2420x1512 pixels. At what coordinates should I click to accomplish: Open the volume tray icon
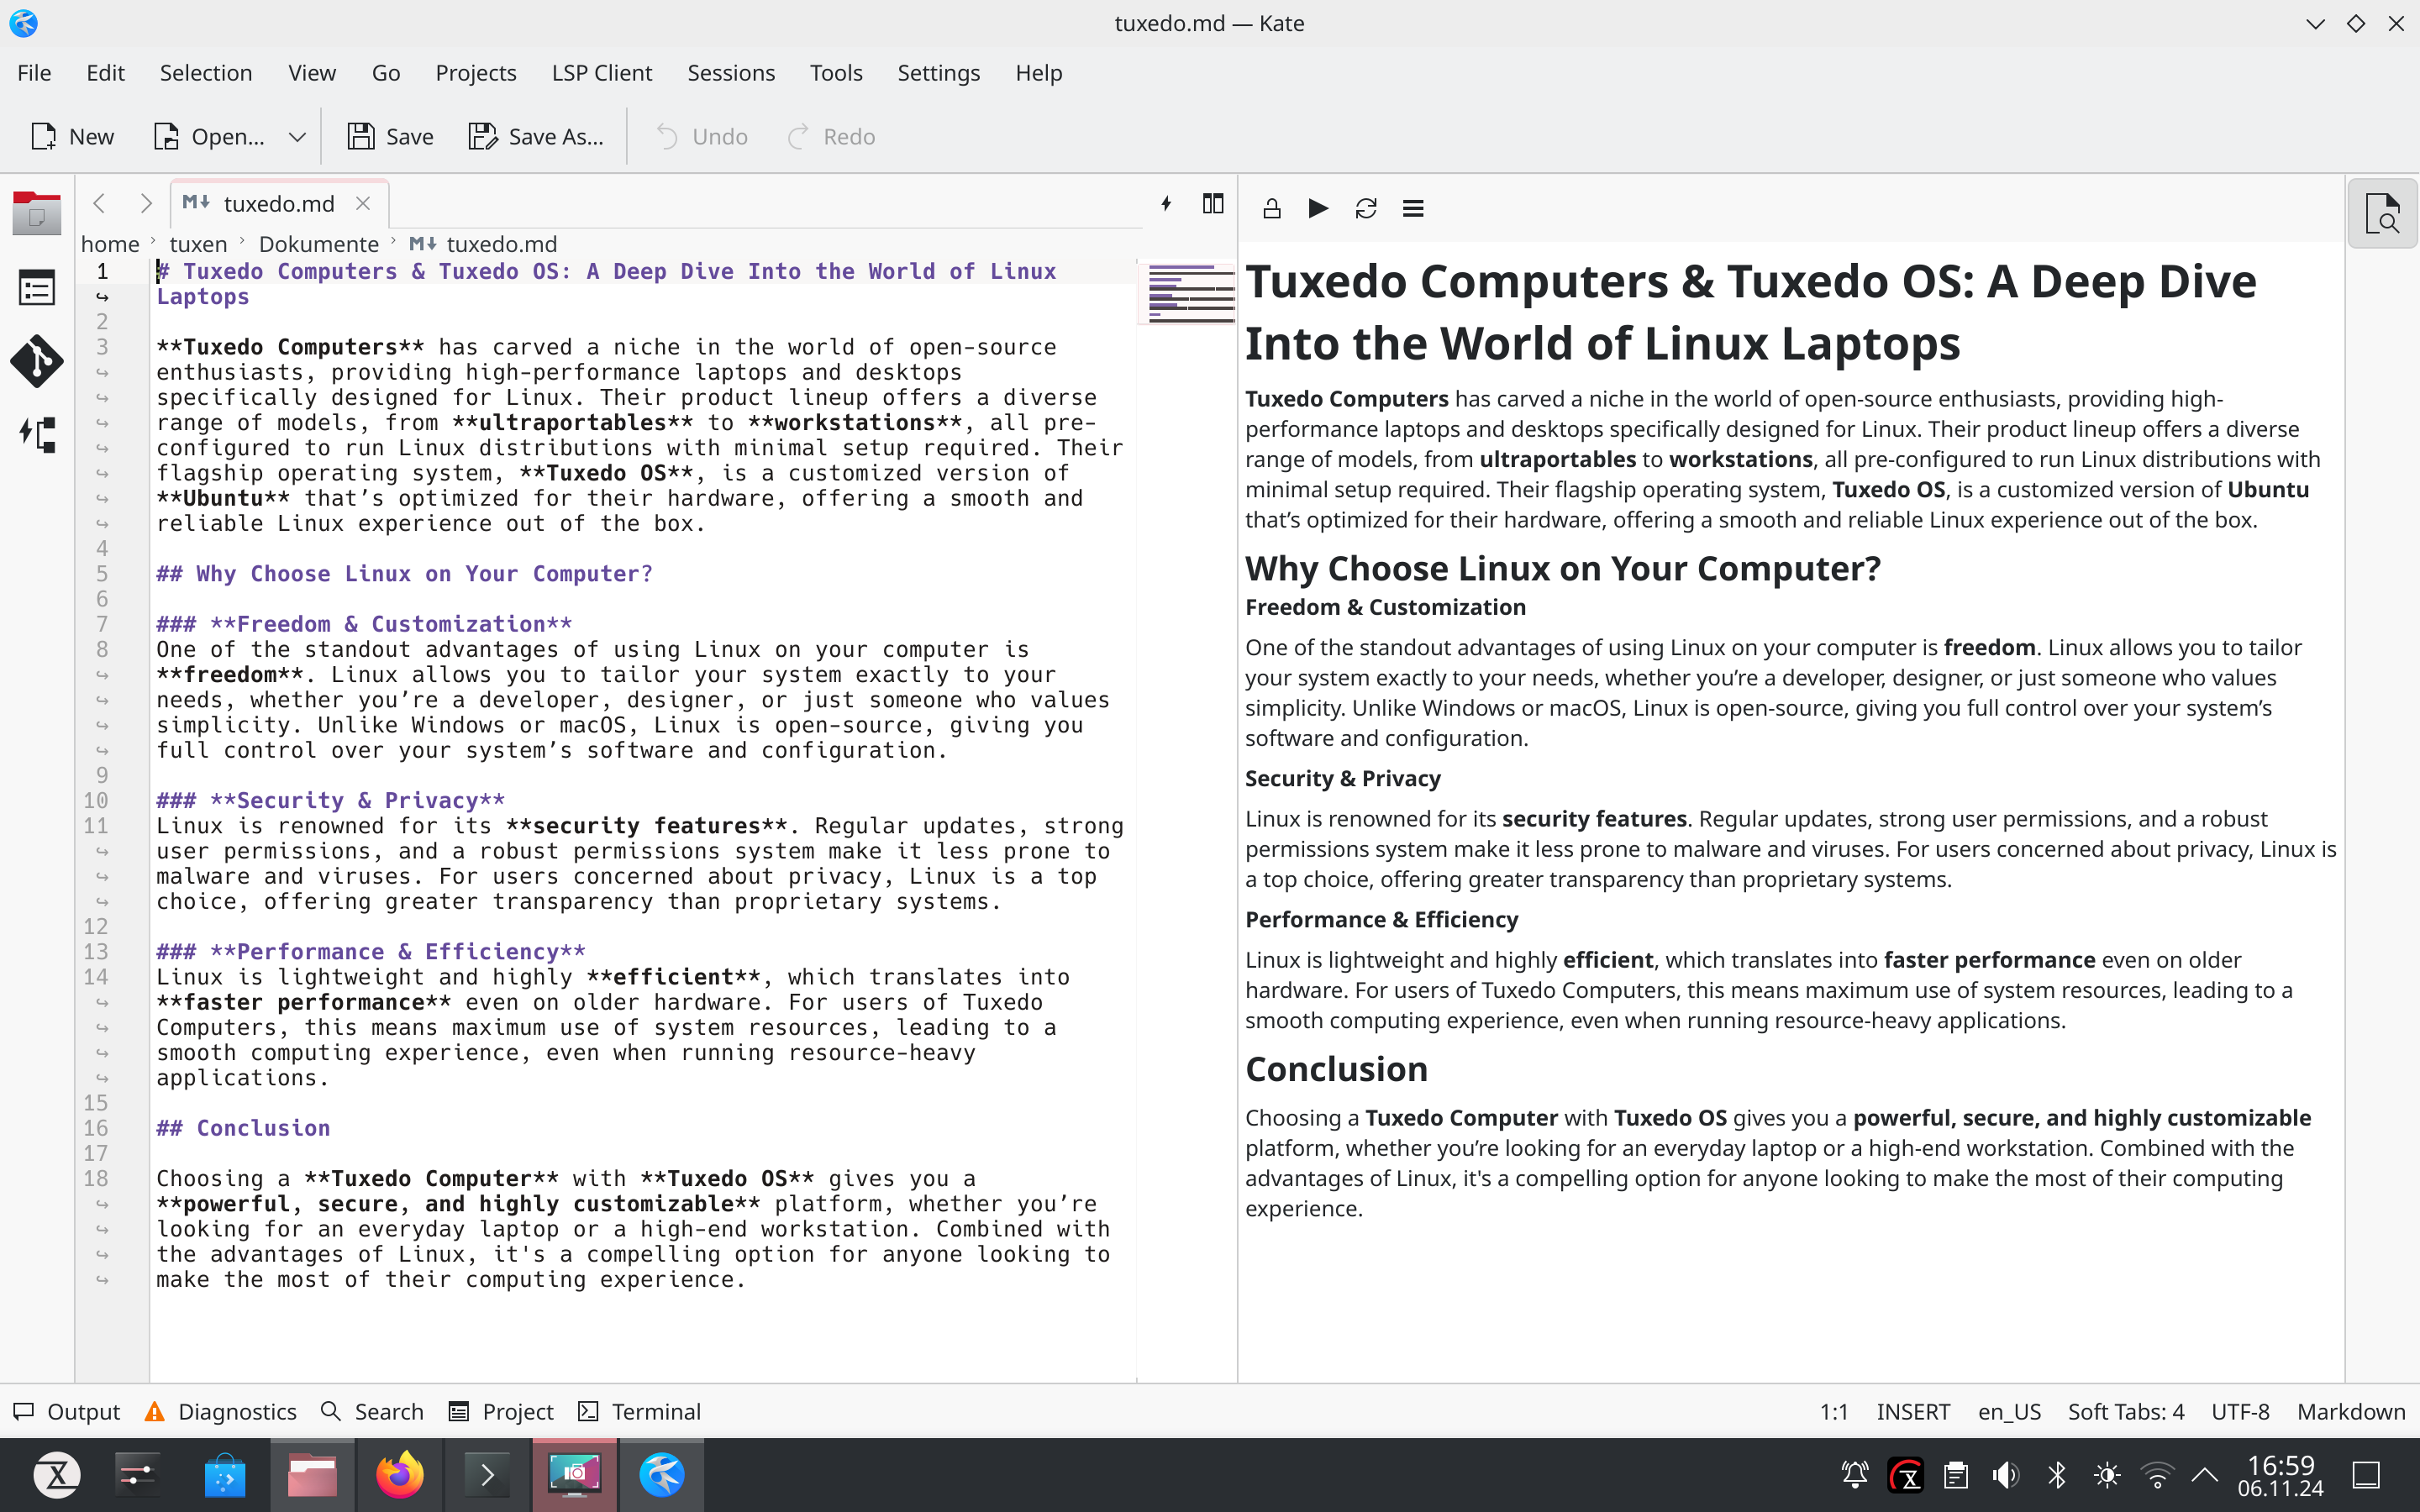(2006, 1475)
